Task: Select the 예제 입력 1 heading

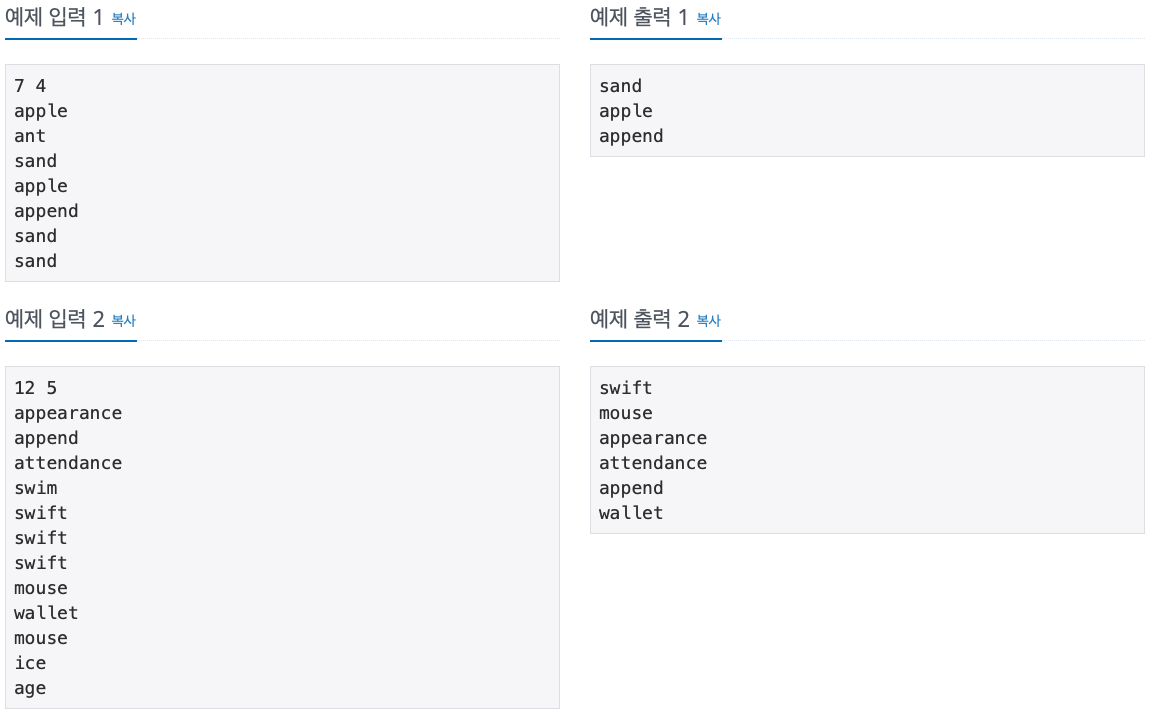Action: click(55, 17)
